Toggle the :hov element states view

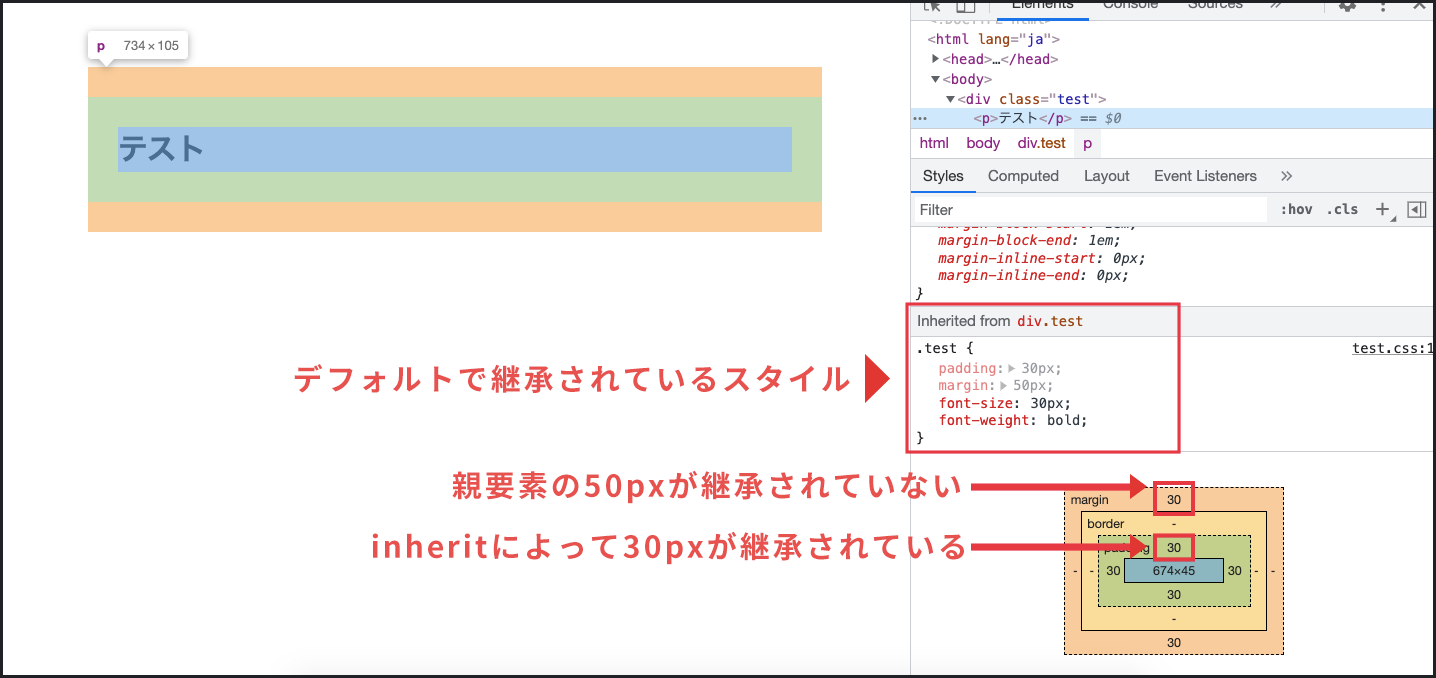coord(1297,209)
